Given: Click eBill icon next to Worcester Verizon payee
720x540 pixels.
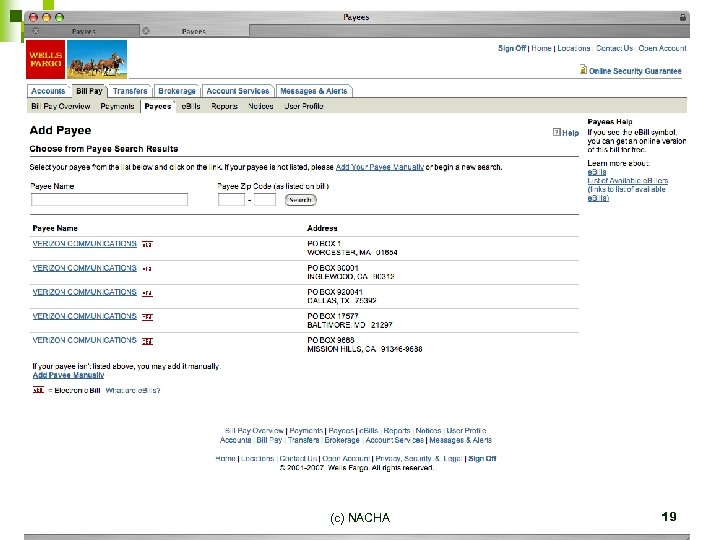Looking at the screenshot, I should point(147,244).
